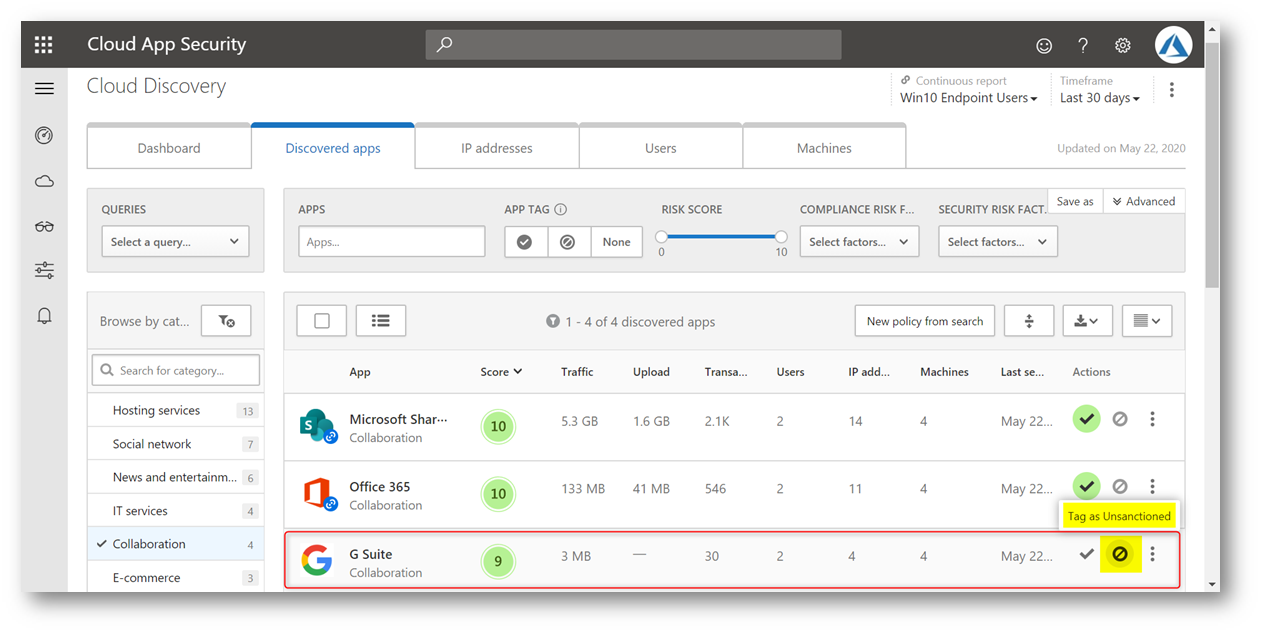The height and width of the screenshot is (634, 1262).
Task: Expand Advanced filters
Action: click(x=1145, y=201)
